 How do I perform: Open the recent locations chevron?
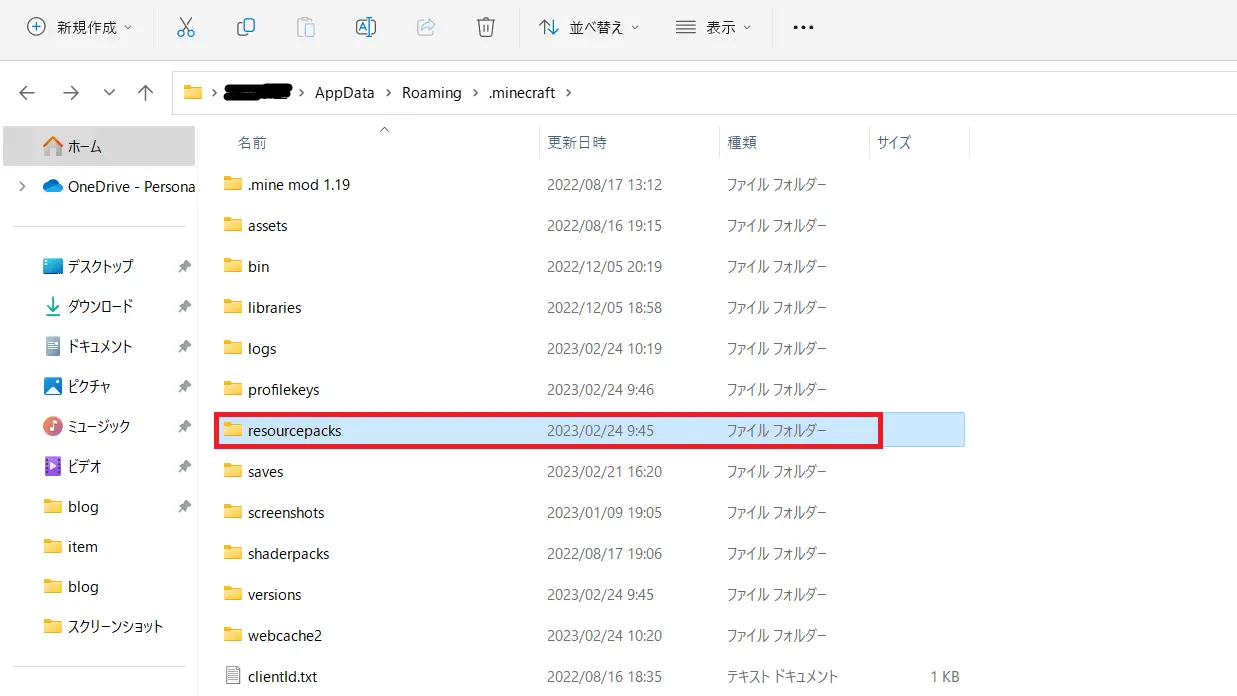point(109,93)
